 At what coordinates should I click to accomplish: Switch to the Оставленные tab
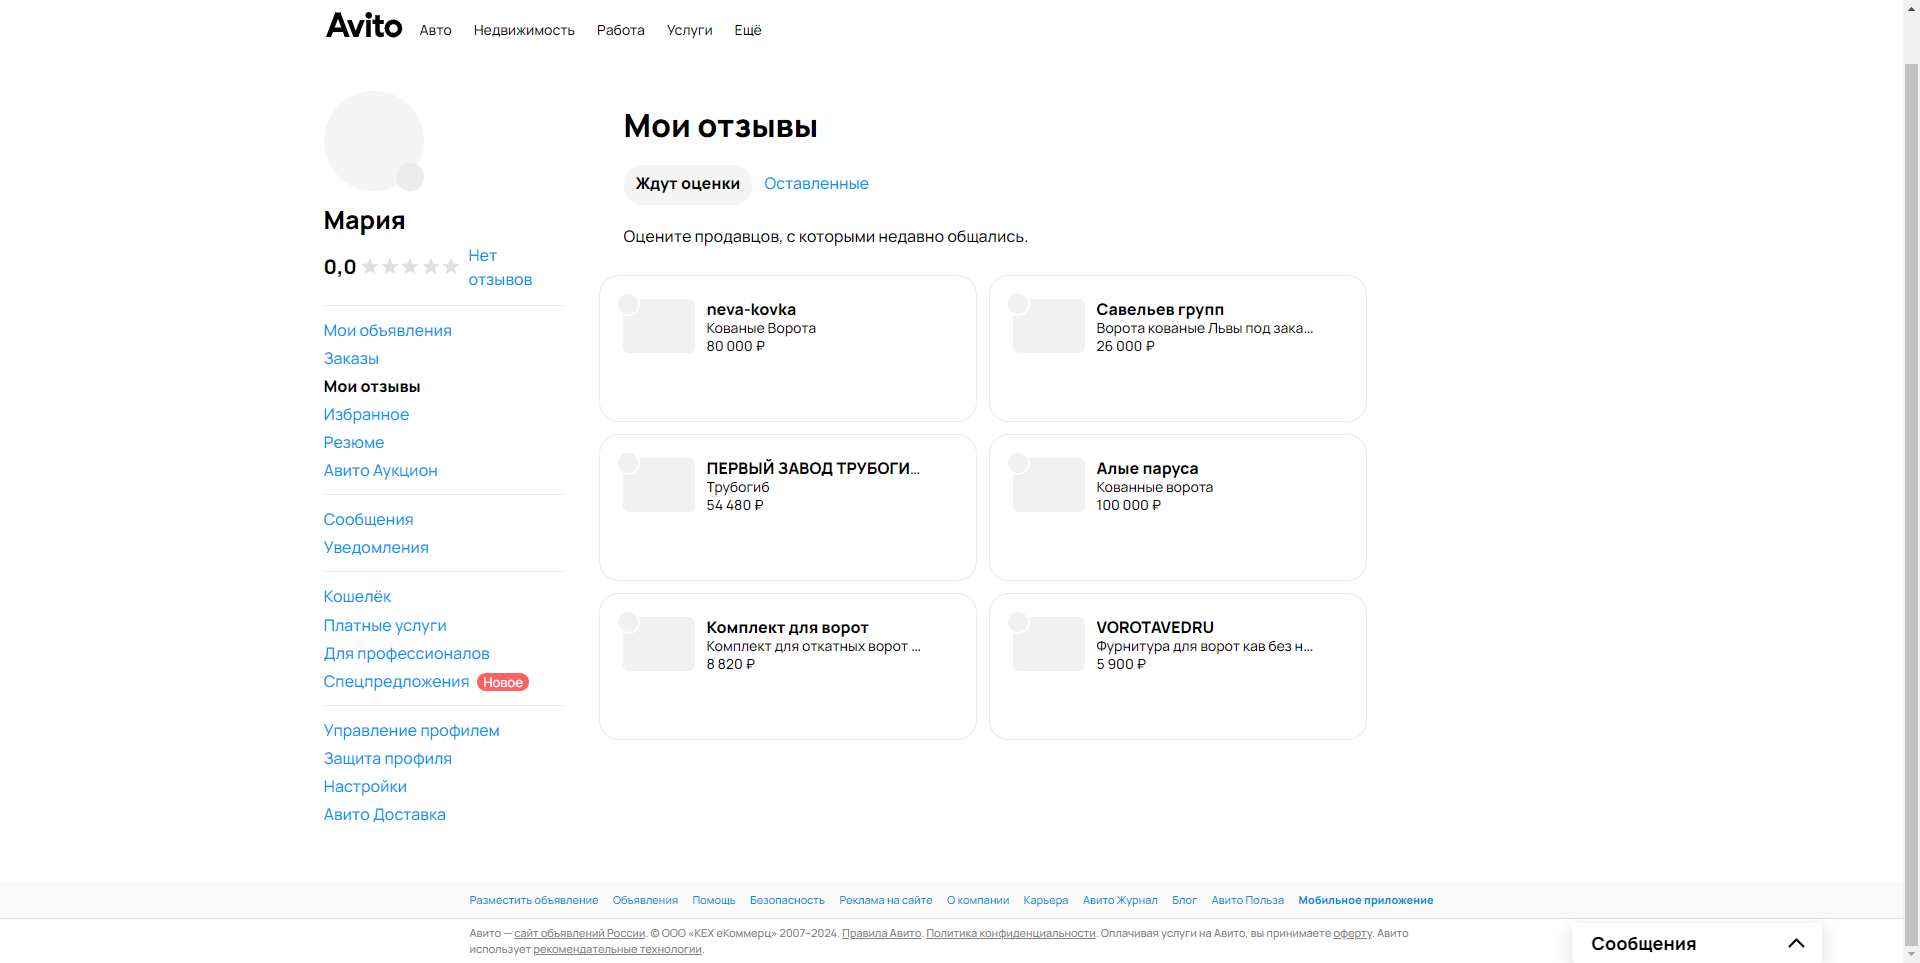pyautogui.click(x=816, y=184)
